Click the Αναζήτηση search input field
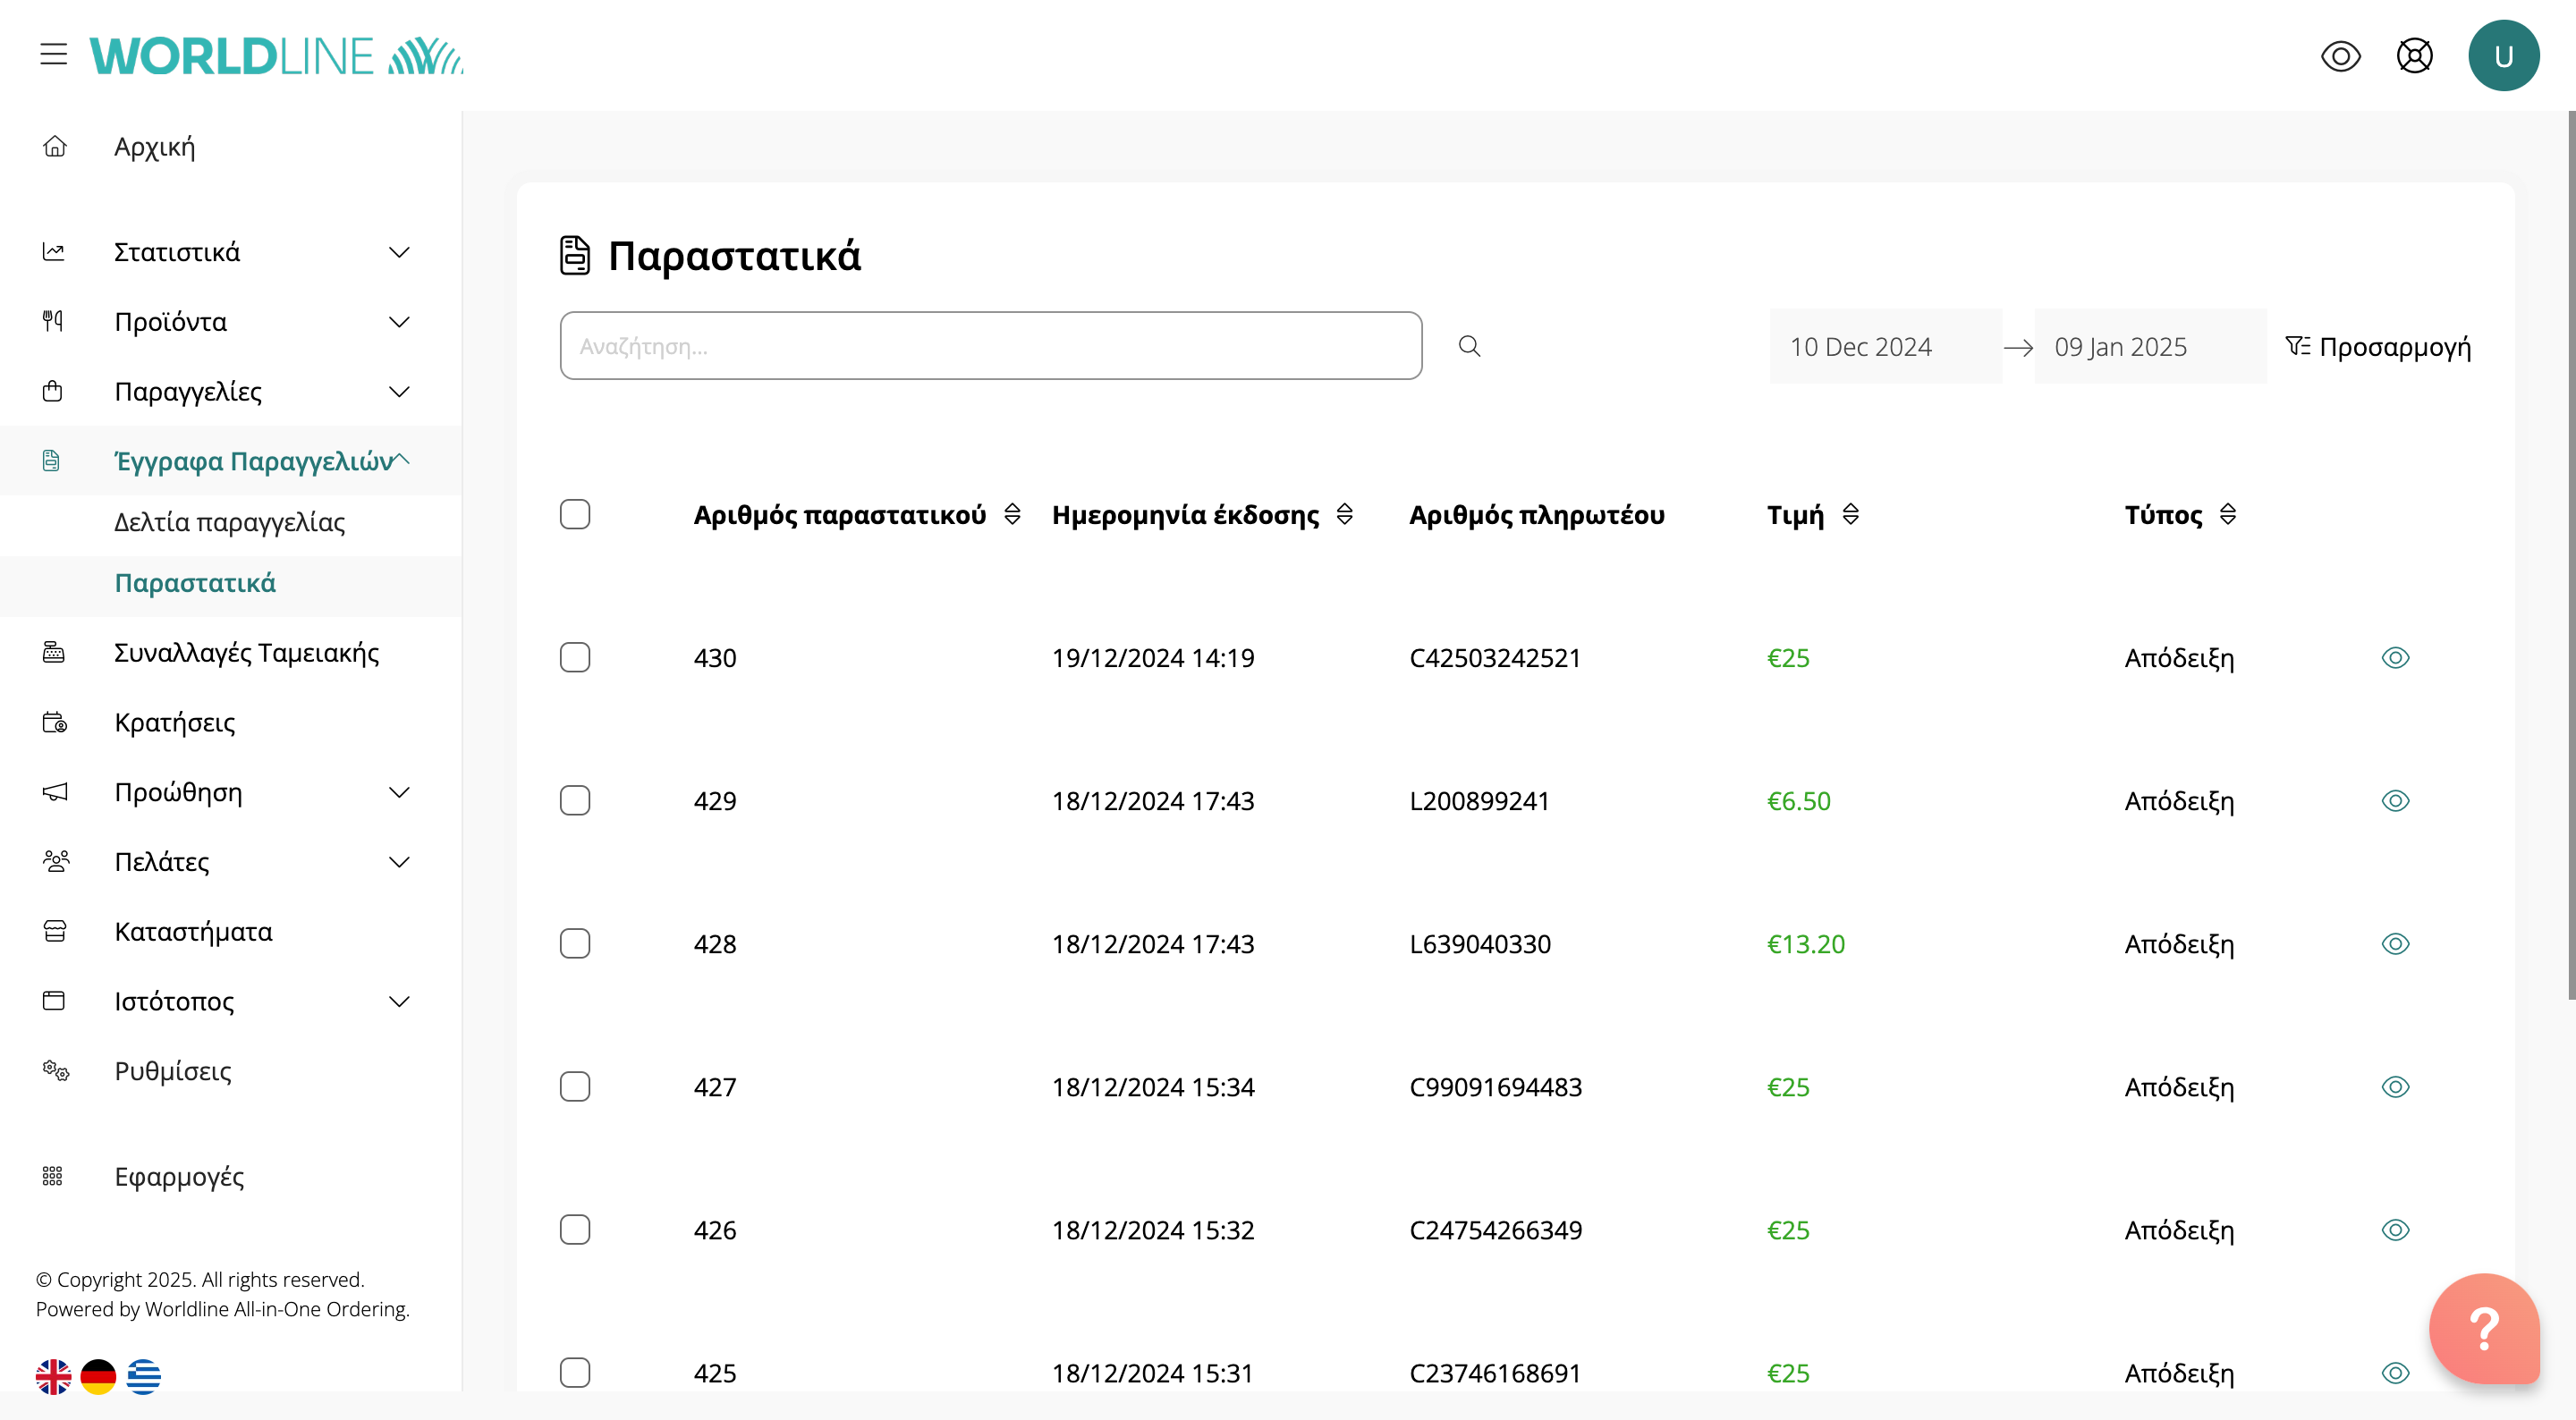Viewport: 2576px width, 1420px height. pyautogui.click(x=990, y=346)
